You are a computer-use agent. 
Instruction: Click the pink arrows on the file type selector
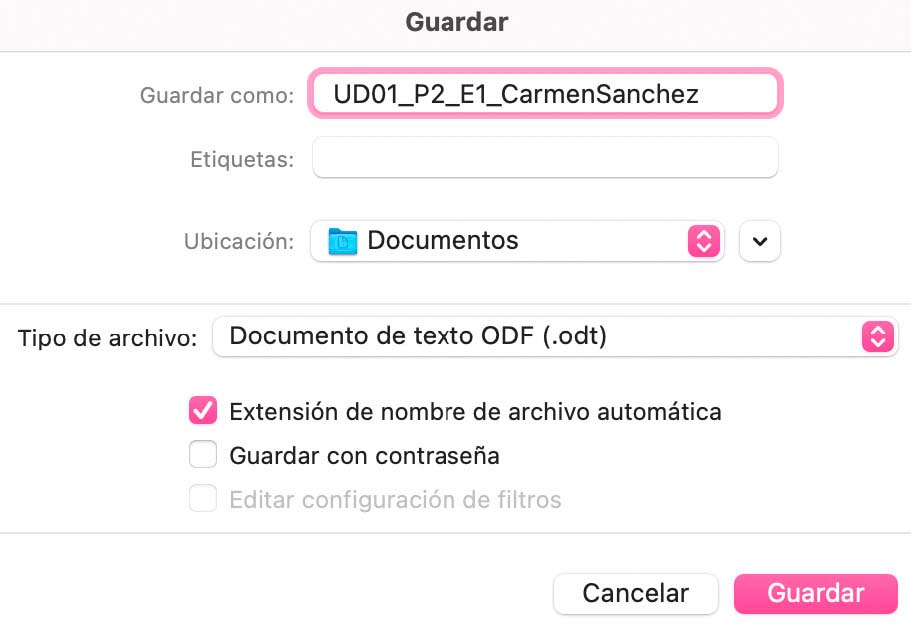click(876, 337)
